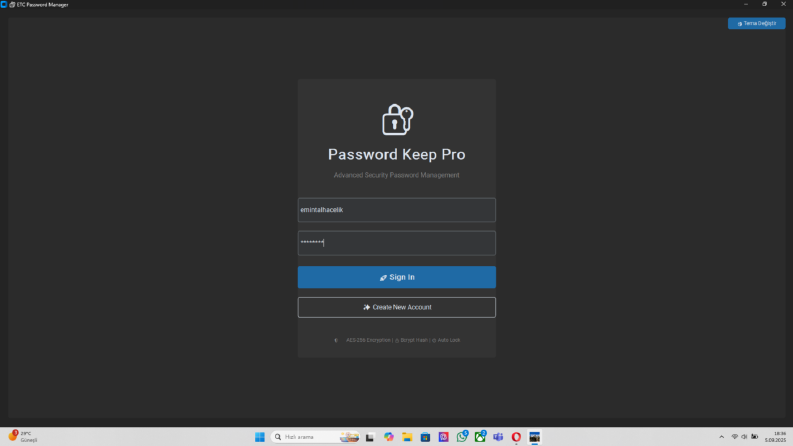Screen dimensions: 793x446
Task: Open Opera browser from taskbar
Action: tap(516, 437)
